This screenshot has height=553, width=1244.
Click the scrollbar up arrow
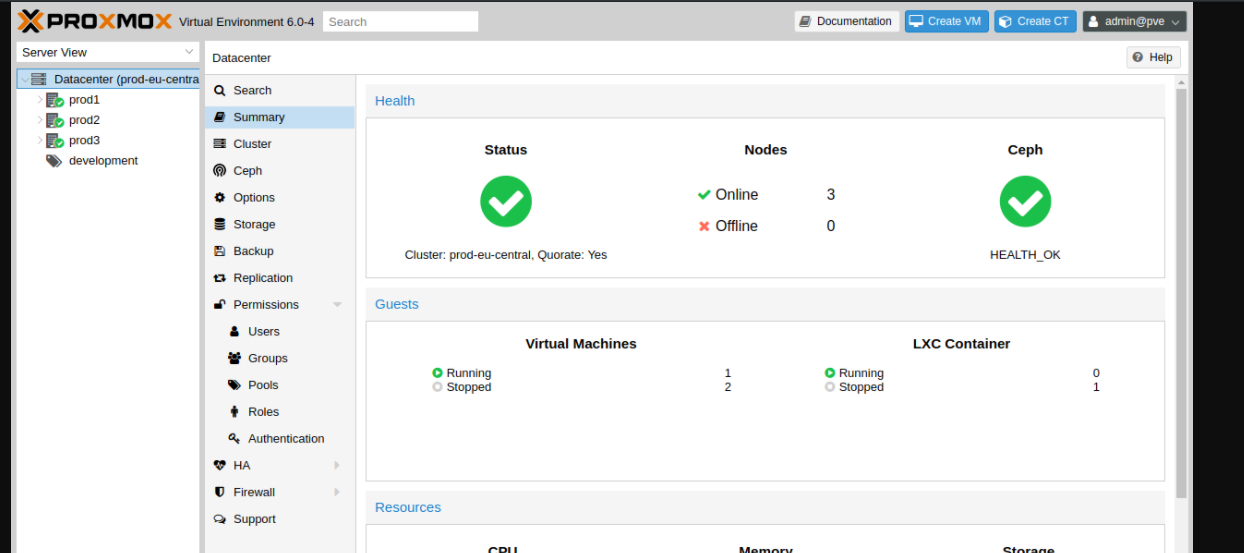pyautogui.click(x=1181, y=82)
